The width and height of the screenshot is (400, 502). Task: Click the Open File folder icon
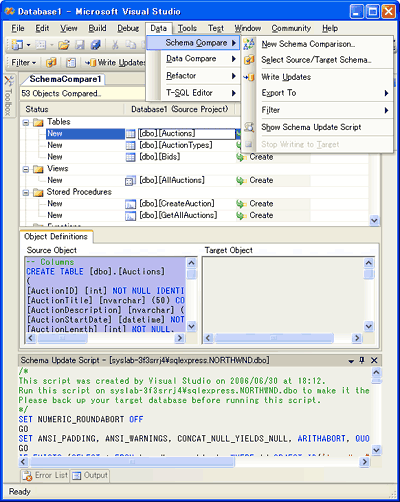point(64,45)
